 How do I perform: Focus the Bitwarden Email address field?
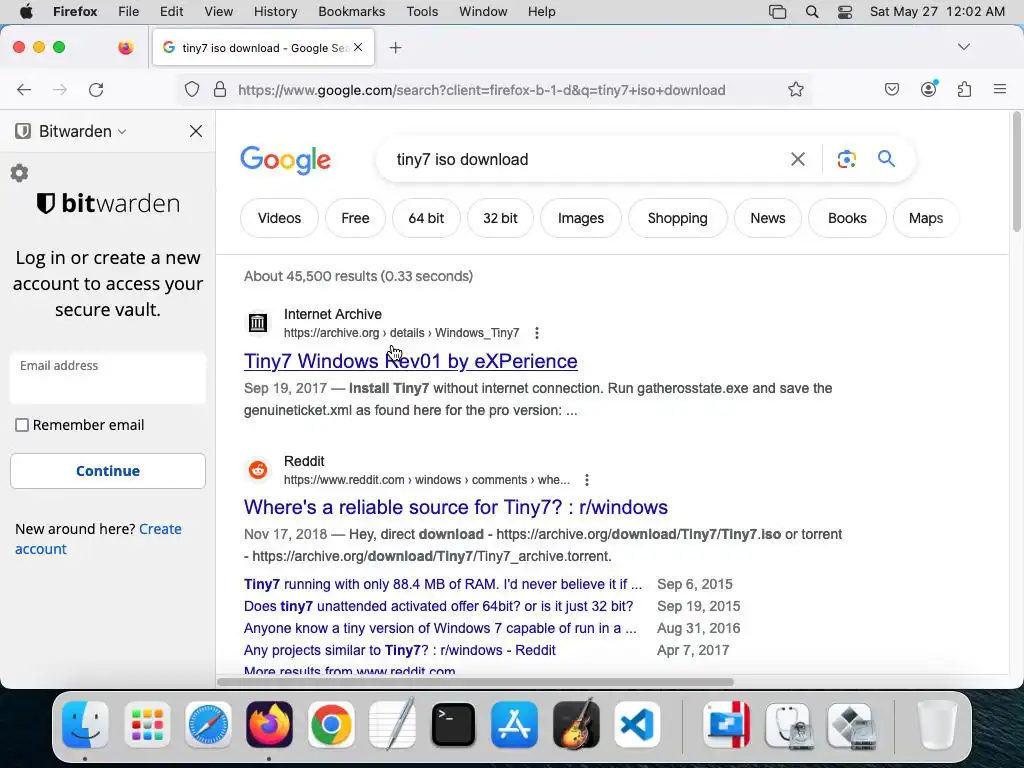(108, 378)
